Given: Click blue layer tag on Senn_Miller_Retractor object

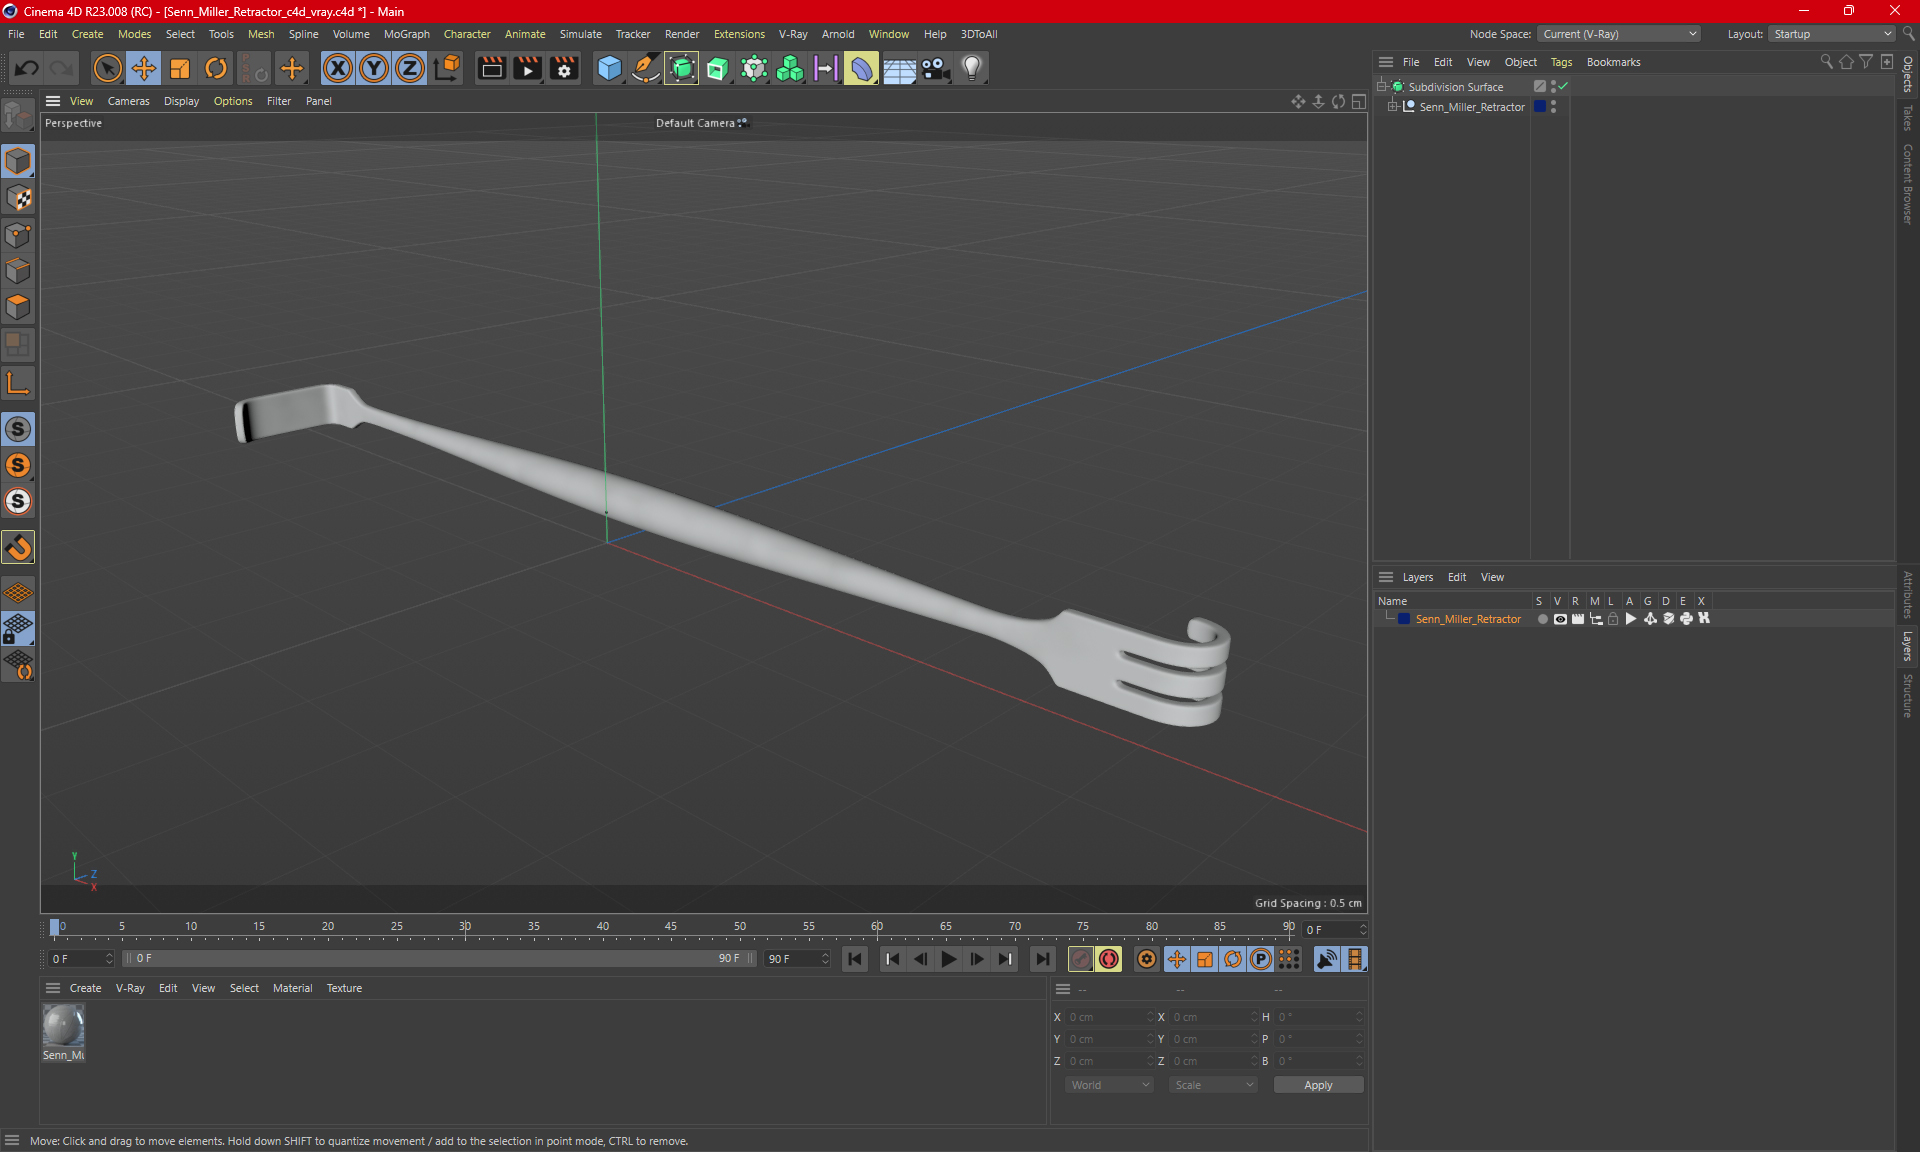Looking at the screenshot, I should 1540,107.
